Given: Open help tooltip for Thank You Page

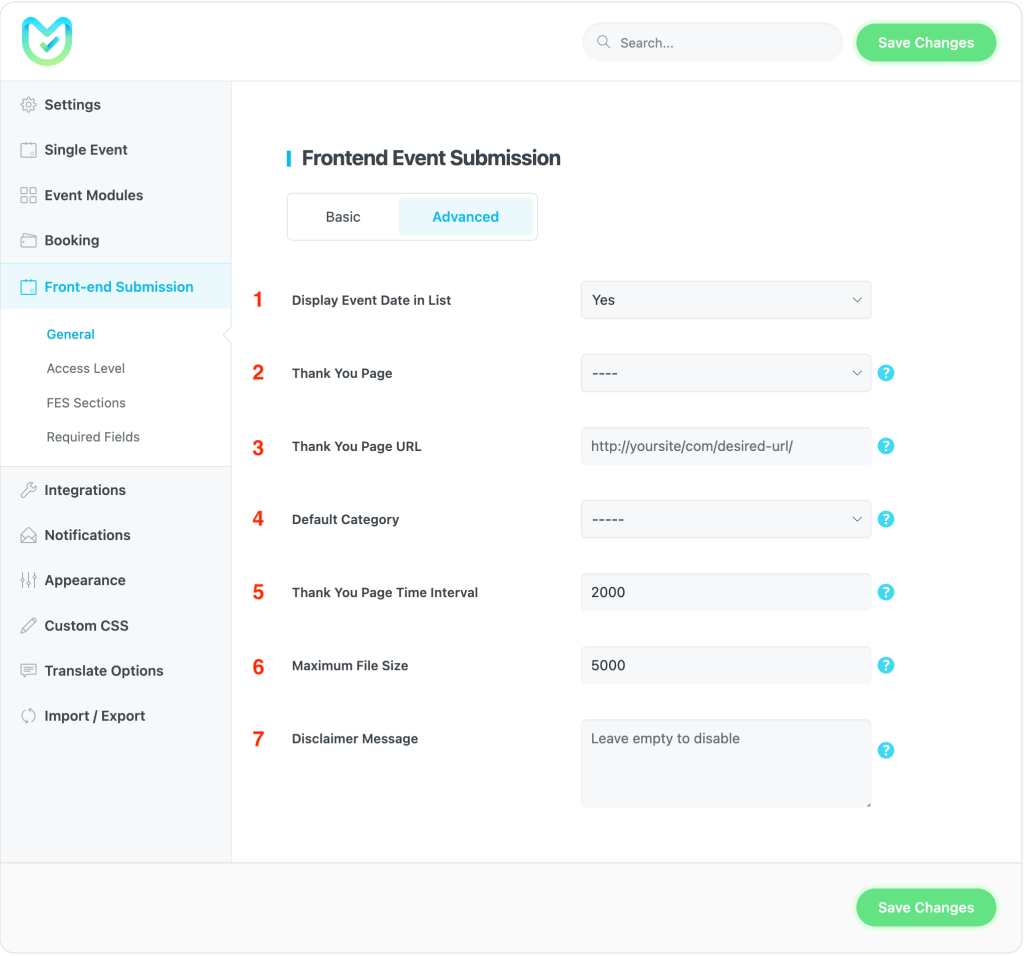Looking at the screenshot, I should click(886, 373).
